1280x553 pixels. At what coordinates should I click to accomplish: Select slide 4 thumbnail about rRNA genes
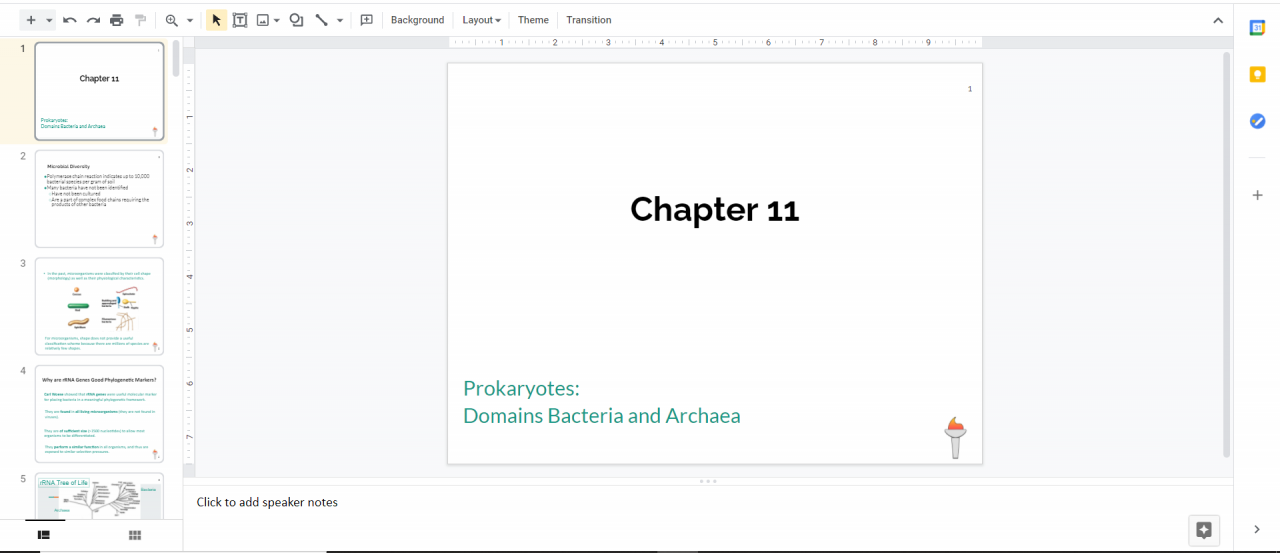(x=99, y=414)
